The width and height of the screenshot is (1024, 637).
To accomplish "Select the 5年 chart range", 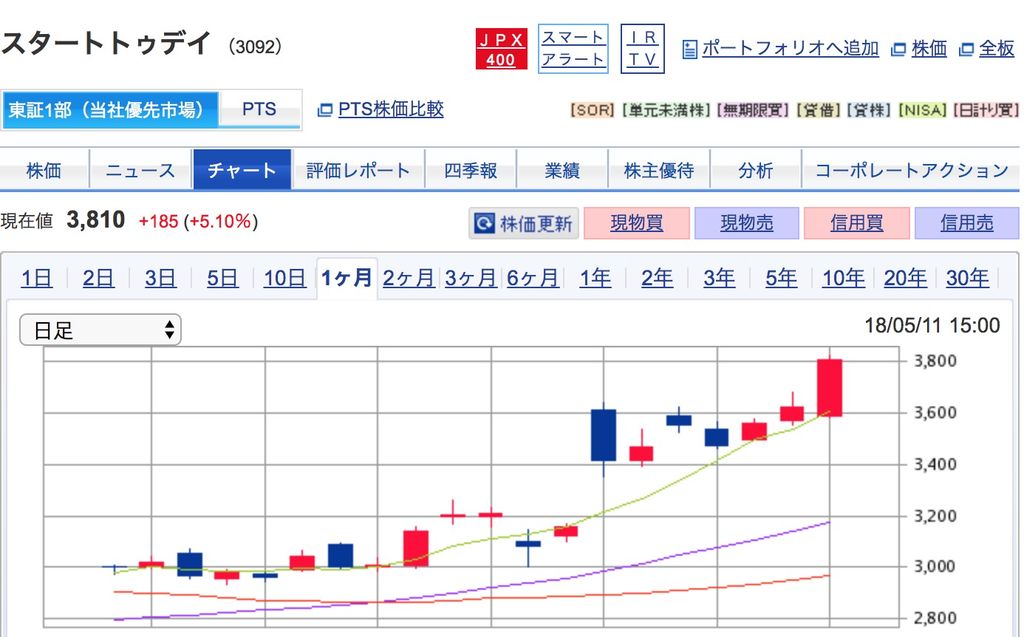I will (x=781, y=278).
